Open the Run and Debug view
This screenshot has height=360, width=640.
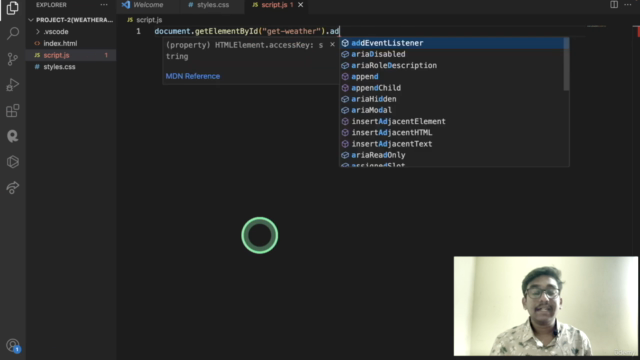tap(13, 85)
